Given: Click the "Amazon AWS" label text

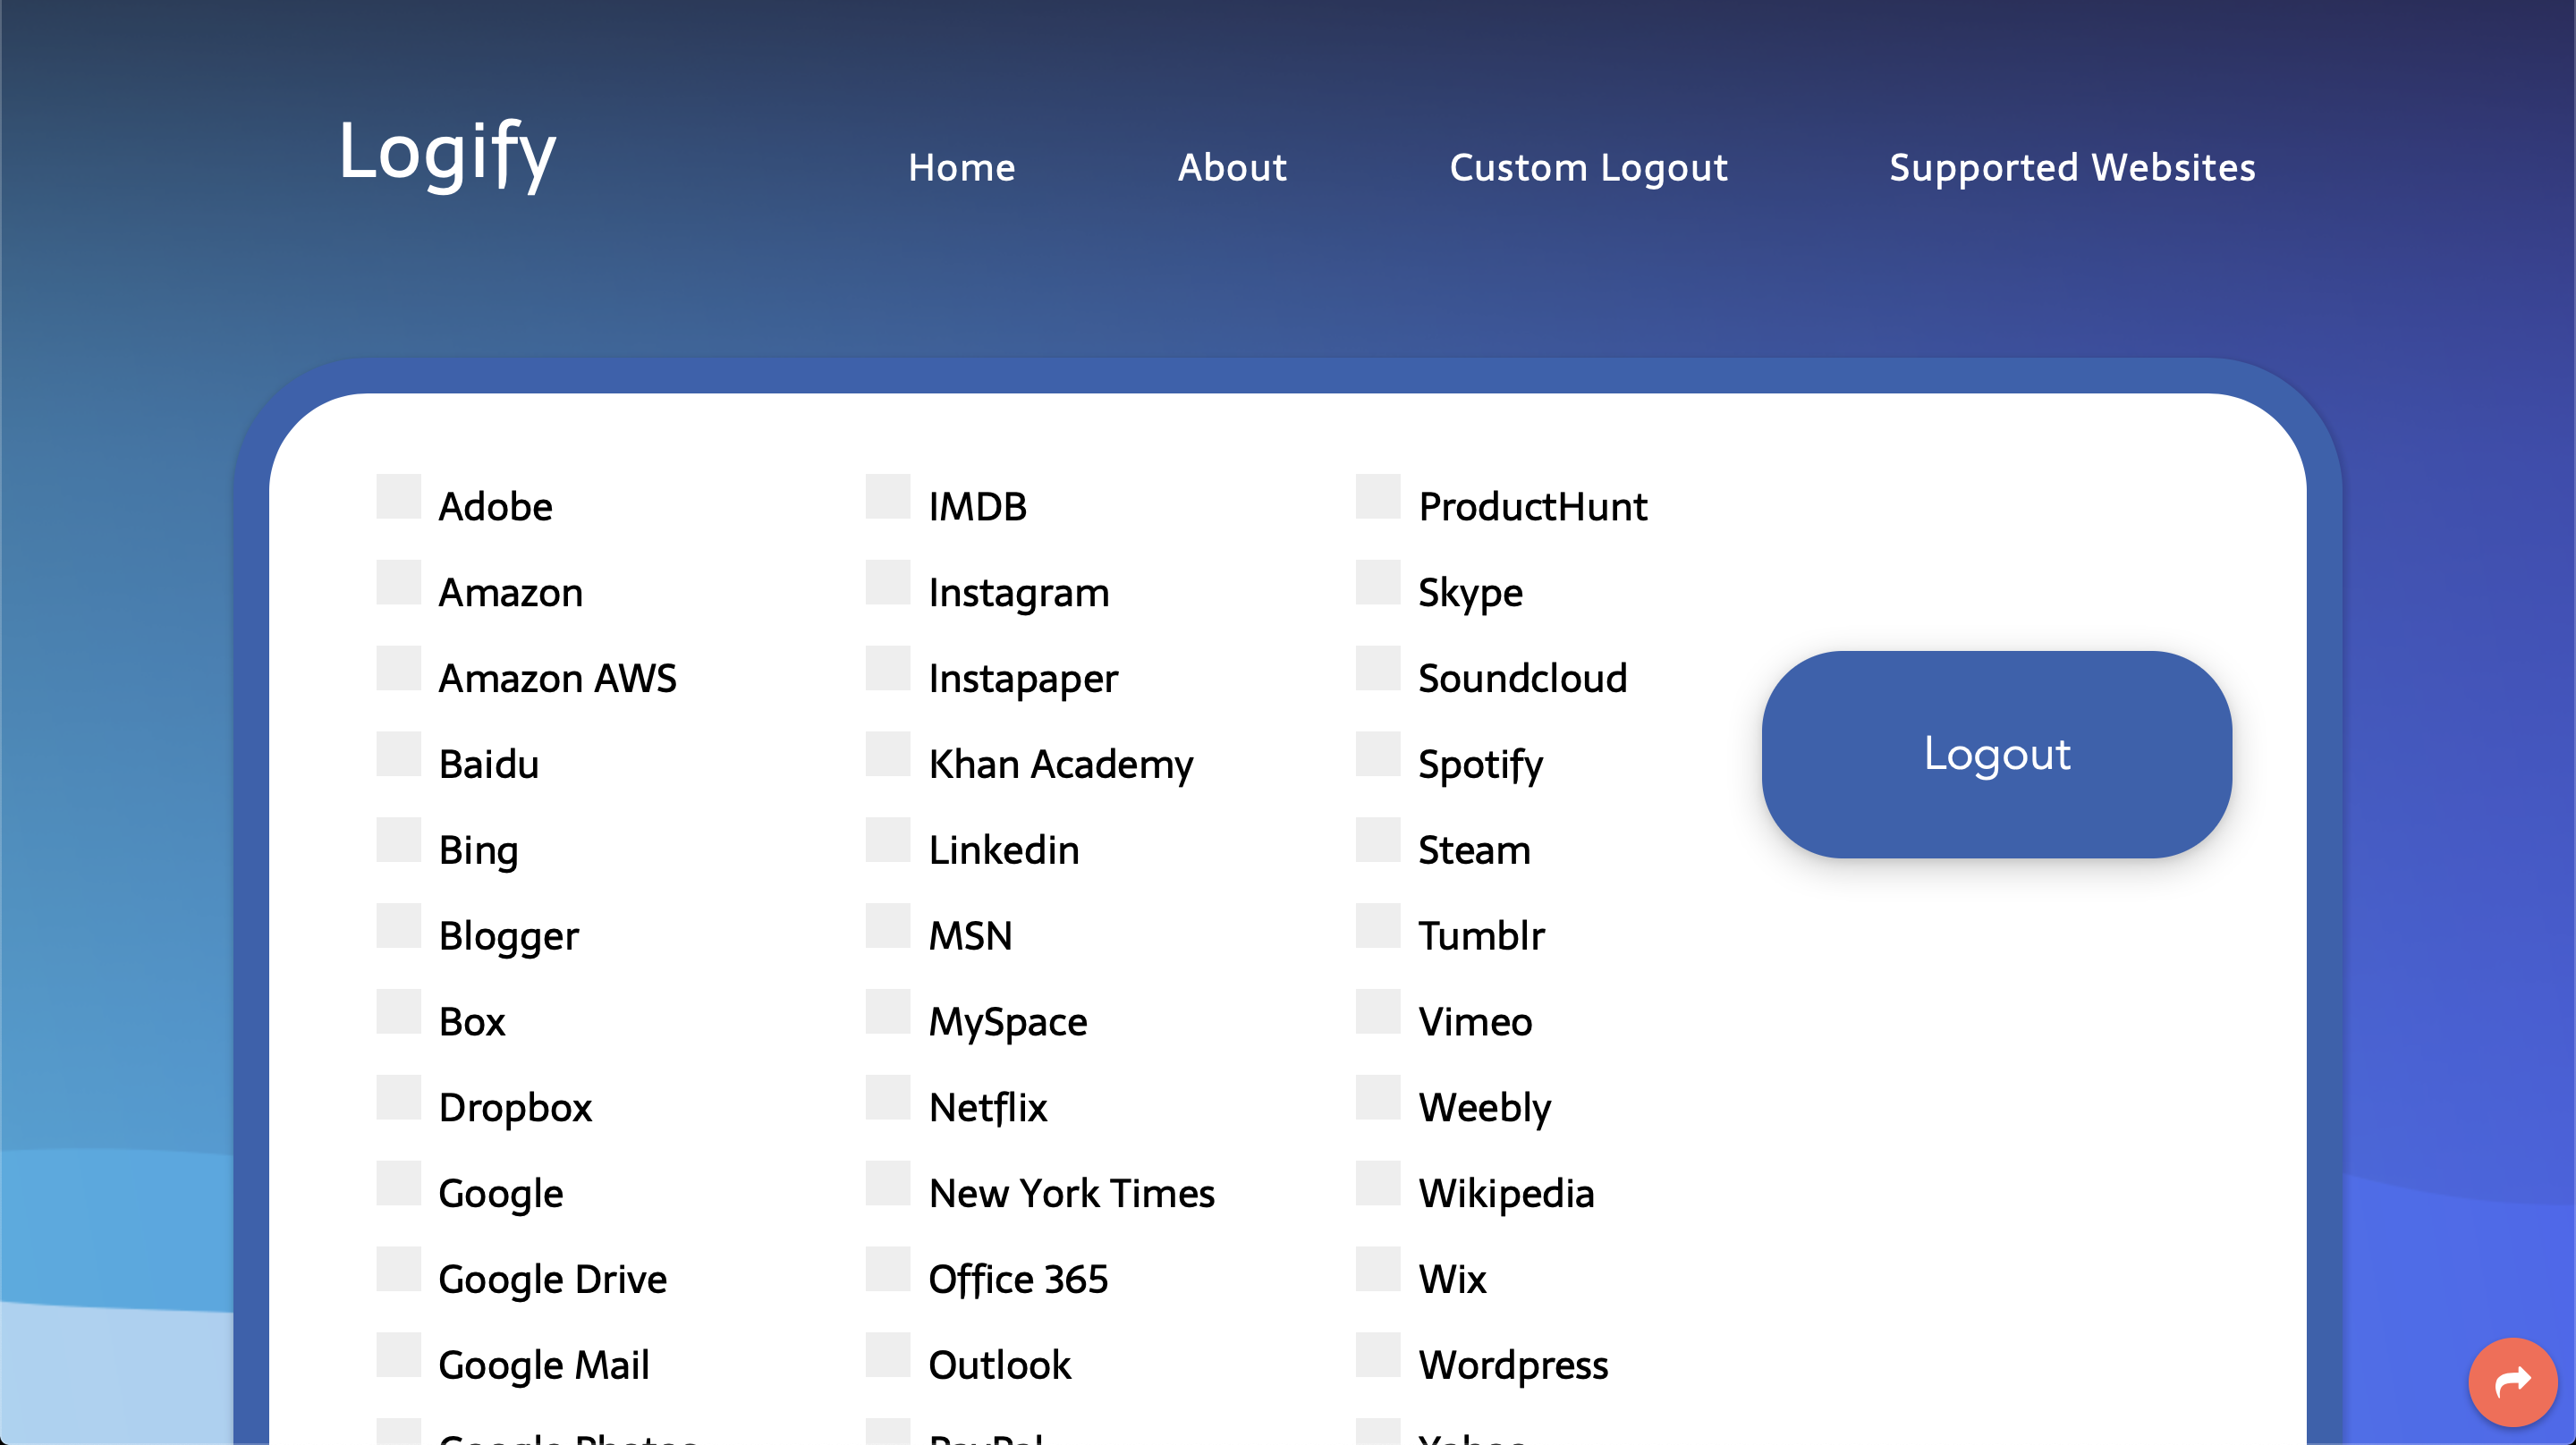Looking at the screenshot, I should (x=558, y=679).
